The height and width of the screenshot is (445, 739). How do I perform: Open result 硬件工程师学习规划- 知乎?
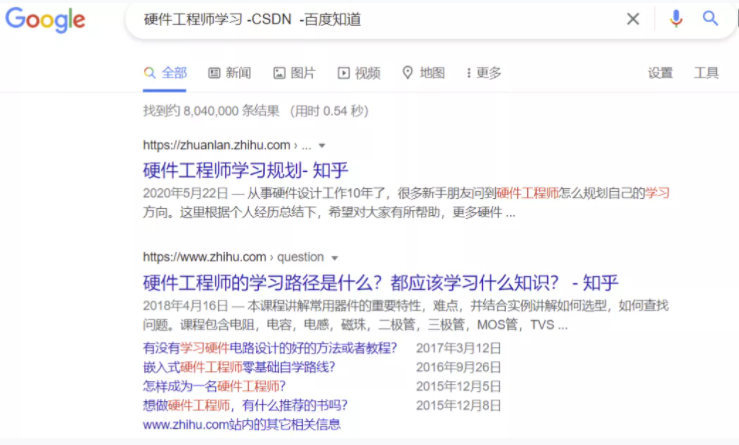246,170
